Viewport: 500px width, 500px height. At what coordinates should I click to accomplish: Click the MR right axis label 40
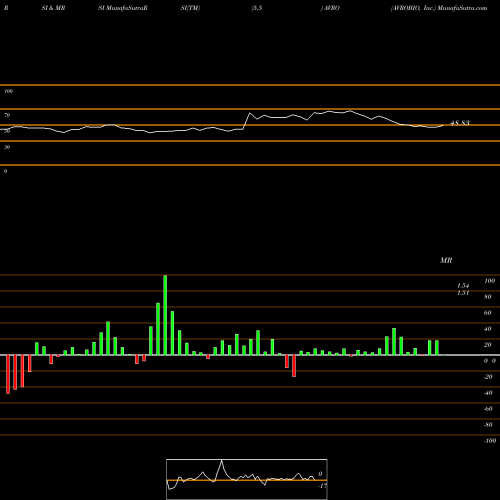point(488,329)
